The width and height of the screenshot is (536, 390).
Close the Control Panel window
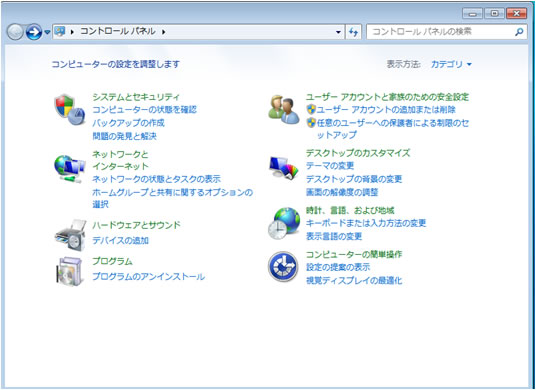point(516,14)
